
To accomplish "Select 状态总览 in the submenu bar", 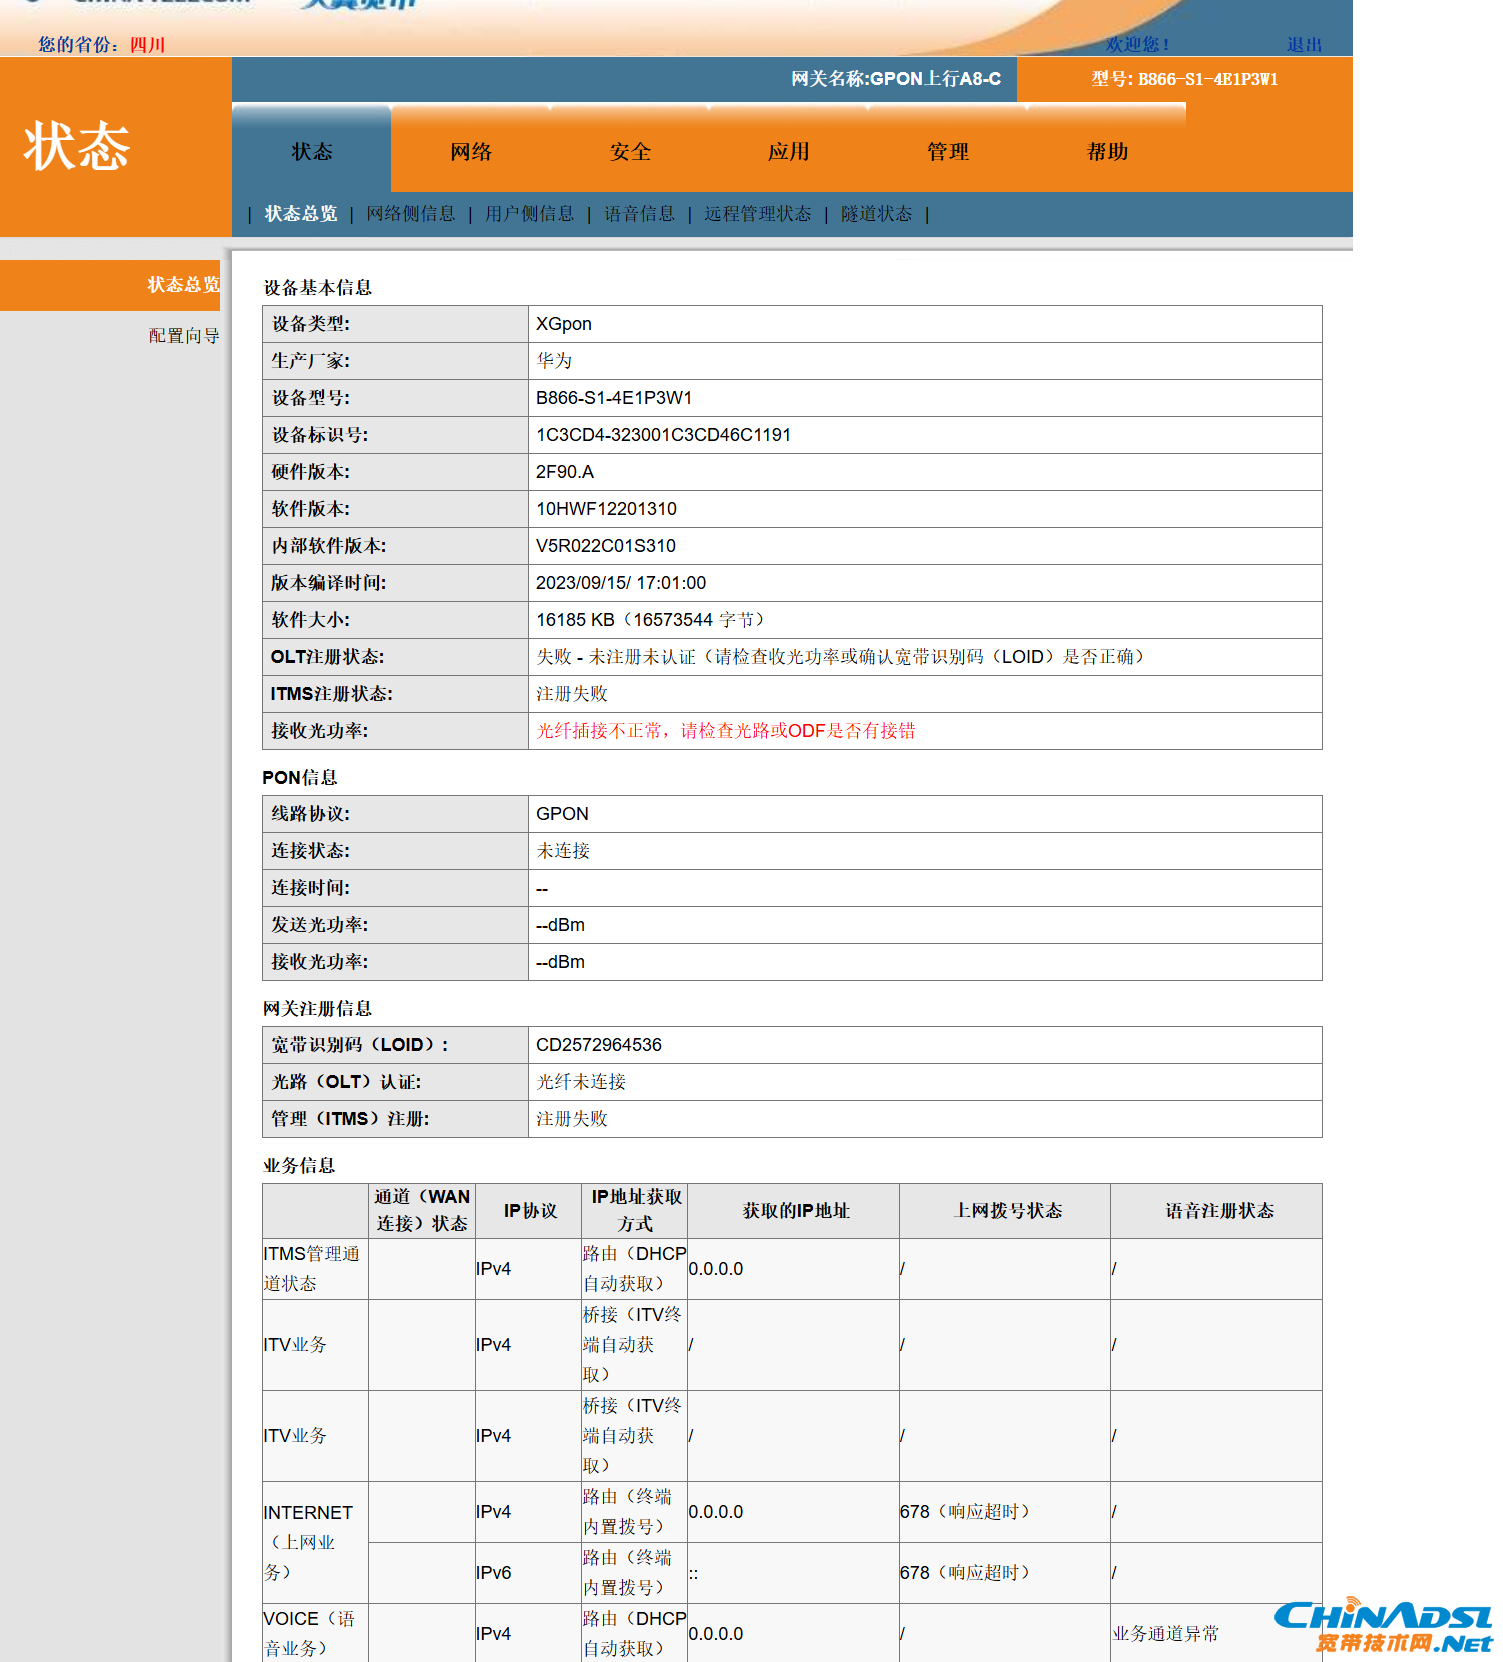I will [x=301, y=214].
